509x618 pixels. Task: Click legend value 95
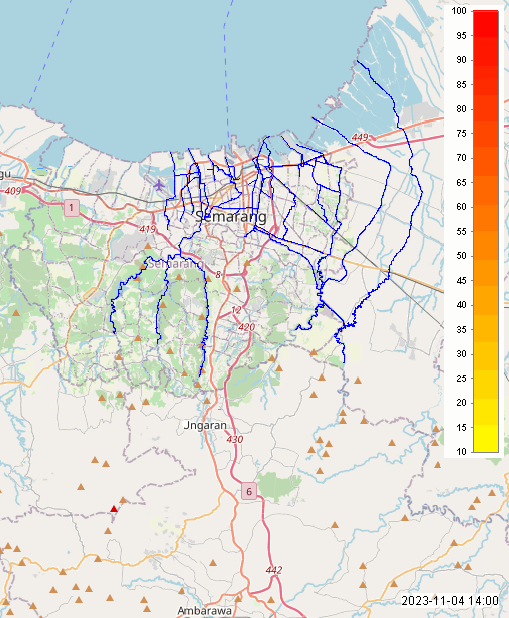(462, 35)
